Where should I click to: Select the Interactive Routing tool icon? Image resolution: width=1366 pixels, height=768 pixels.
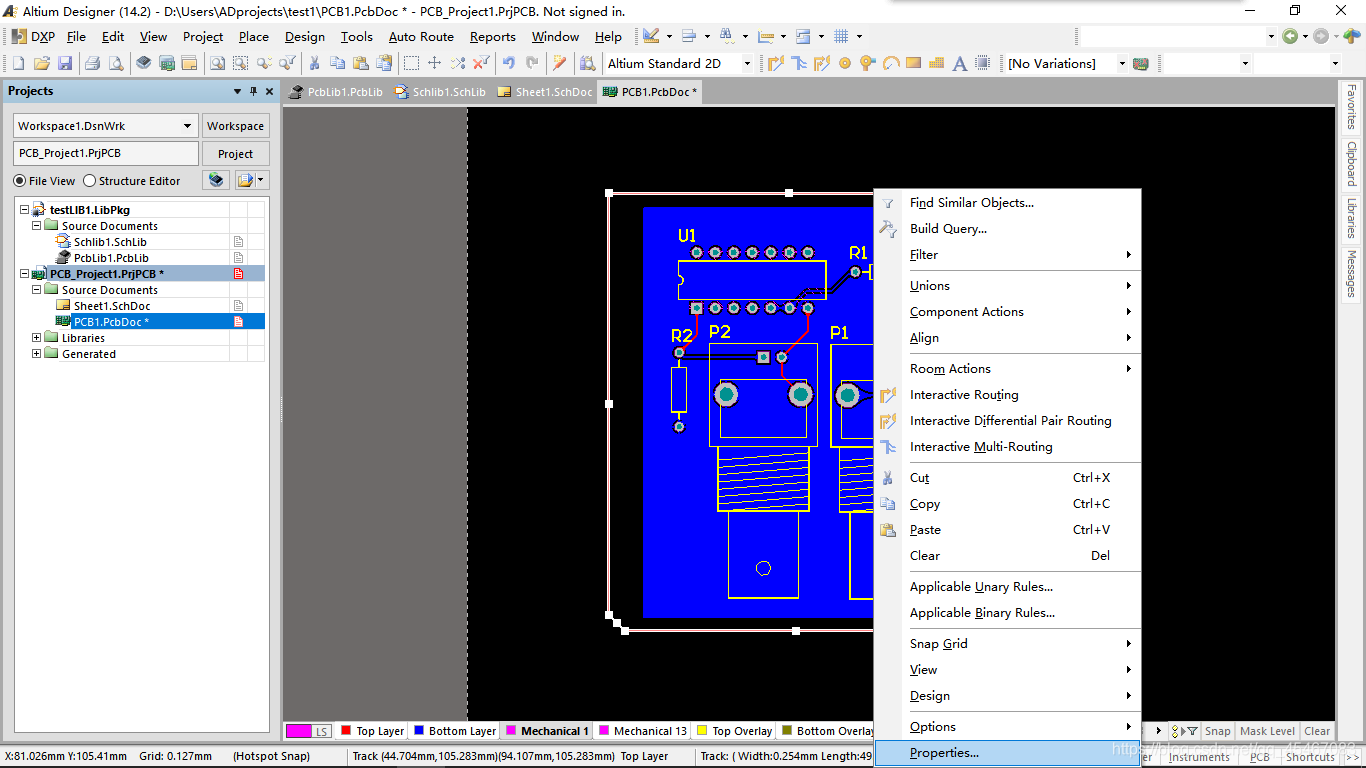pyautogui.click(x=776, y=63)
